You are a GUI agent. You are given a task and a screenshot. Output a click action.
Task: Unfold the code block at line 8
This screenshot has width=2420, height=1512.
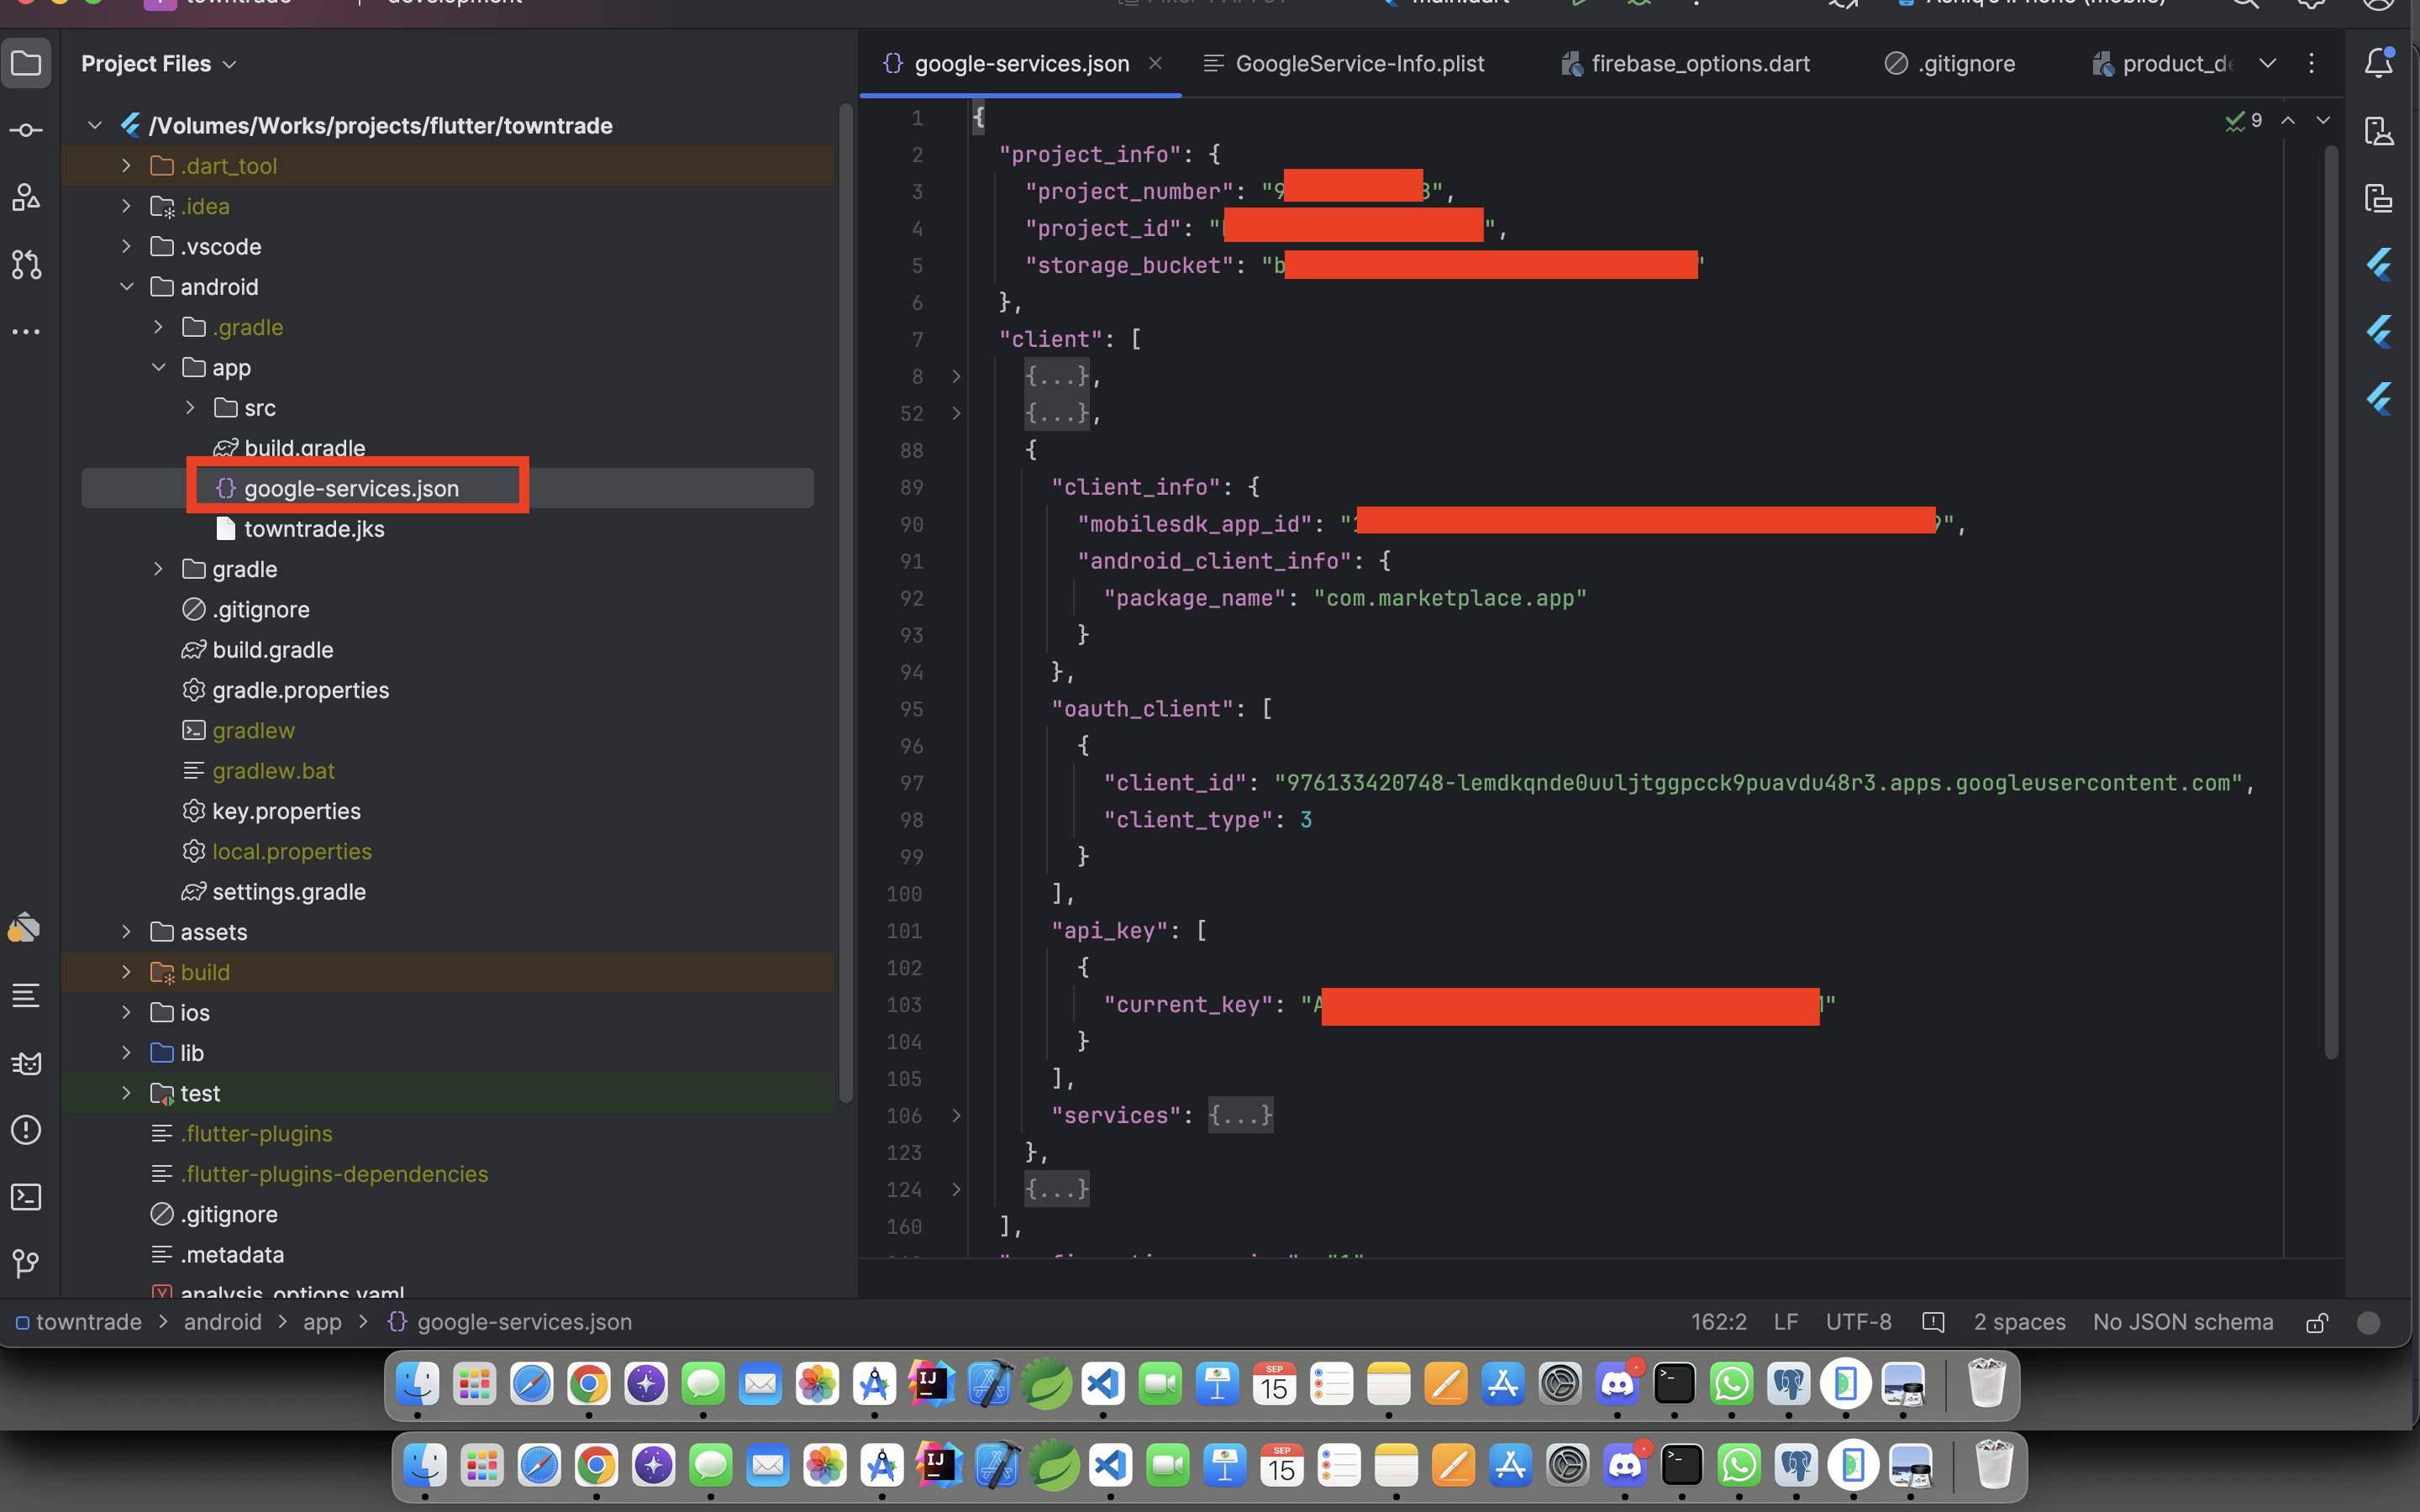coord(956,377)
